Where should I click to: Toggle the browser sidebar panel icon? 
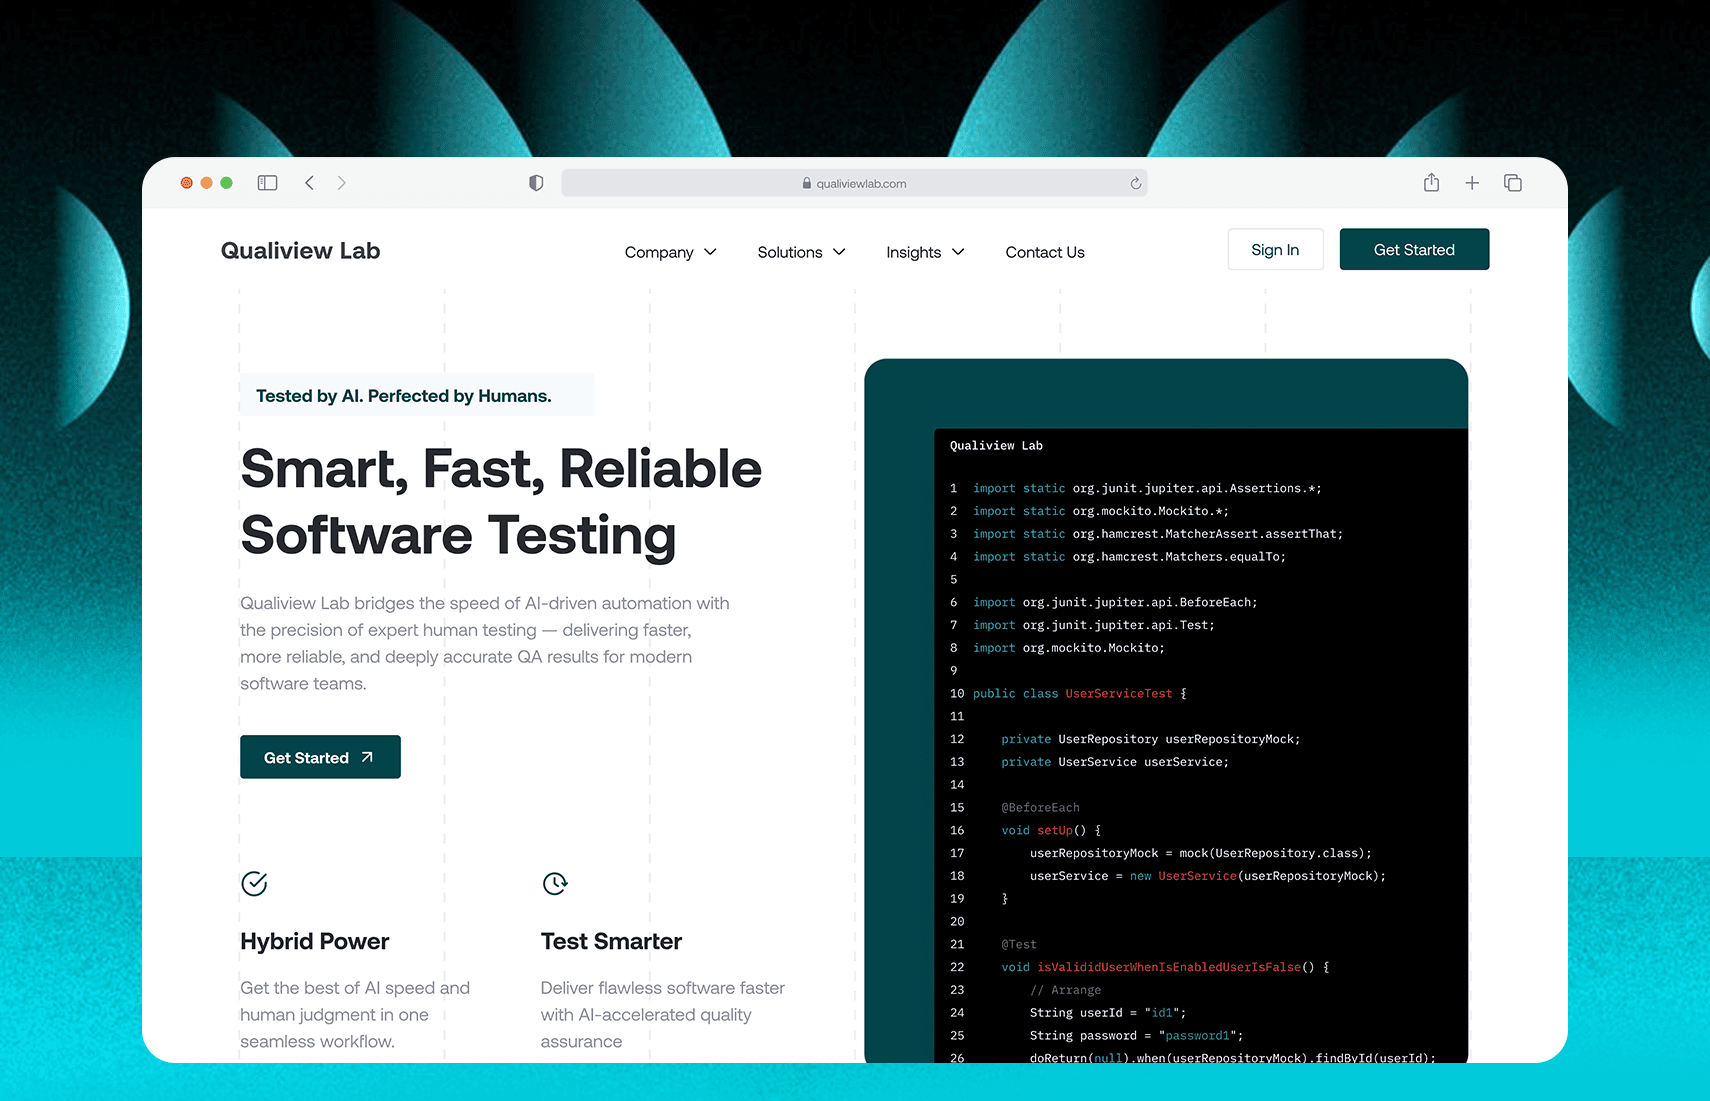[x=267, y=183]
